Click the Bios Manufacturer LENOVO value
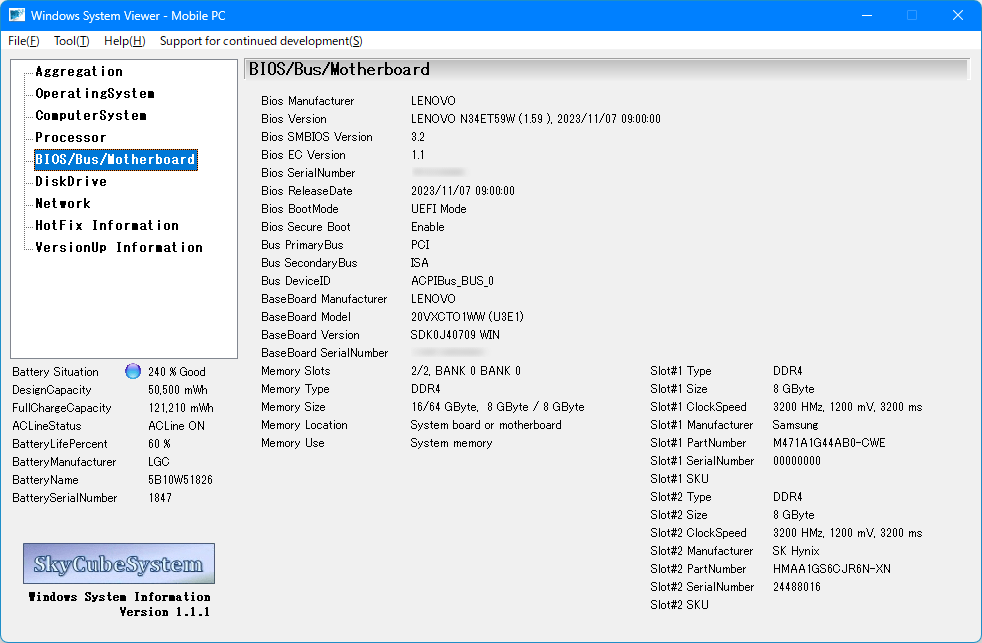The image size is (982, 643). coord(433,101)
